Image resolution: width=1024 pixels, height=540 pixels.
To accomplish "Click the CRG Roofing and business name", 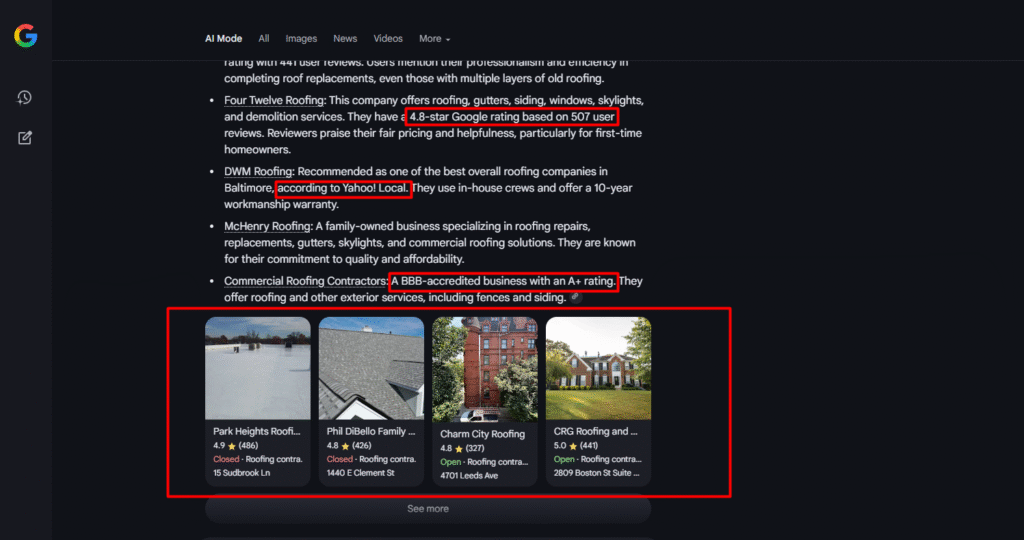I will [x=596, y=432].
